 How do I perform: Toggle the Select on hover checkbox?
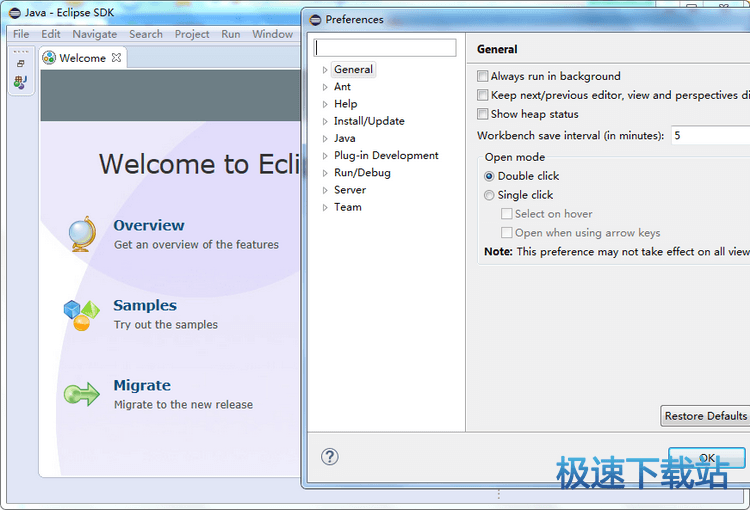507,214
